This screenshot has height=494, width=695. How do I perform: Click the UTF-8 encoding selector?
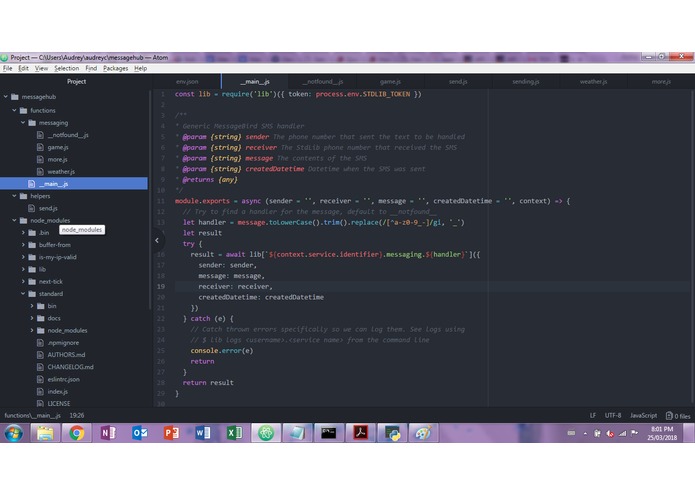click(x=613, y=416)
